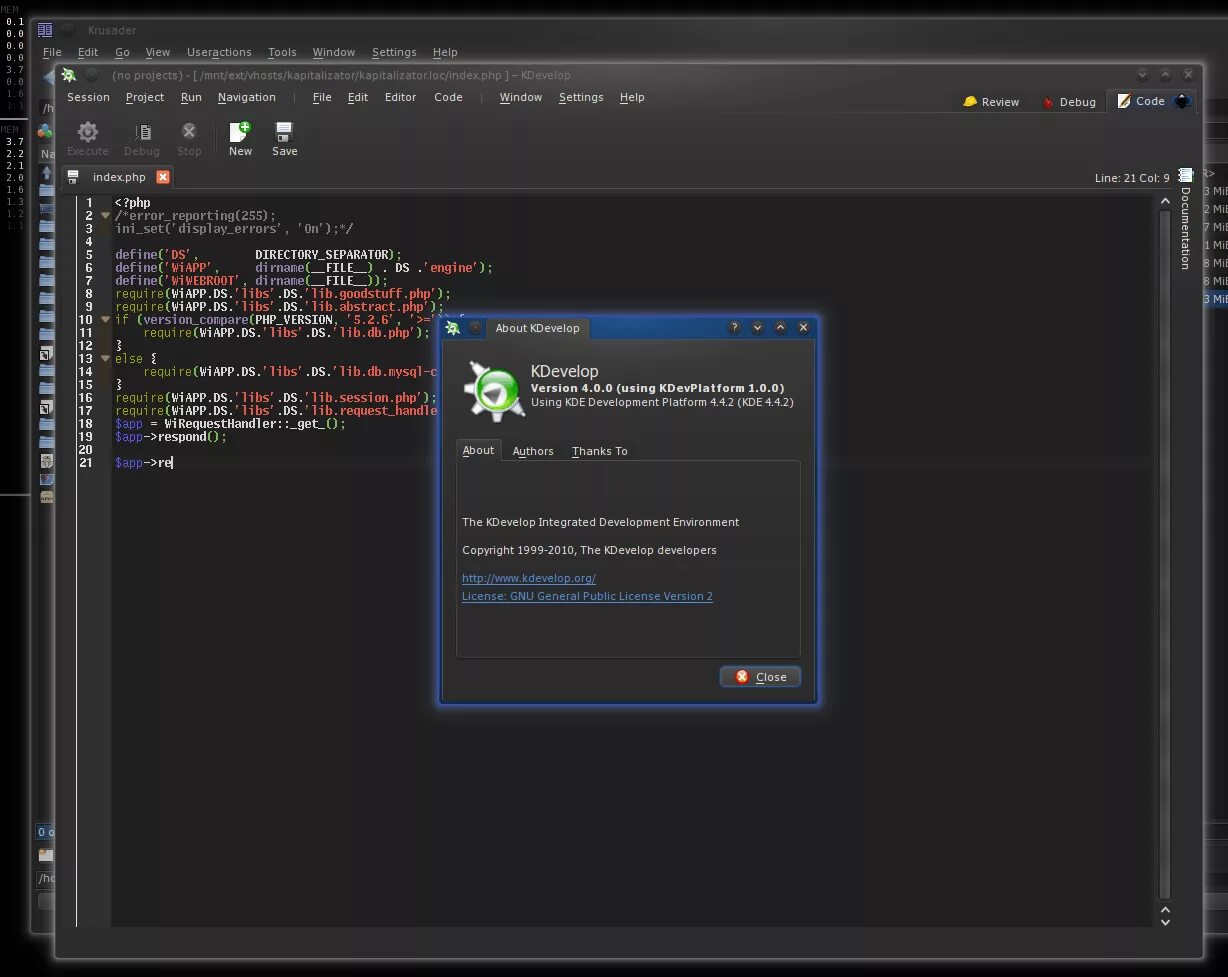Open the Code menu
Screen dimensions: 1228x977
point(448,97)
